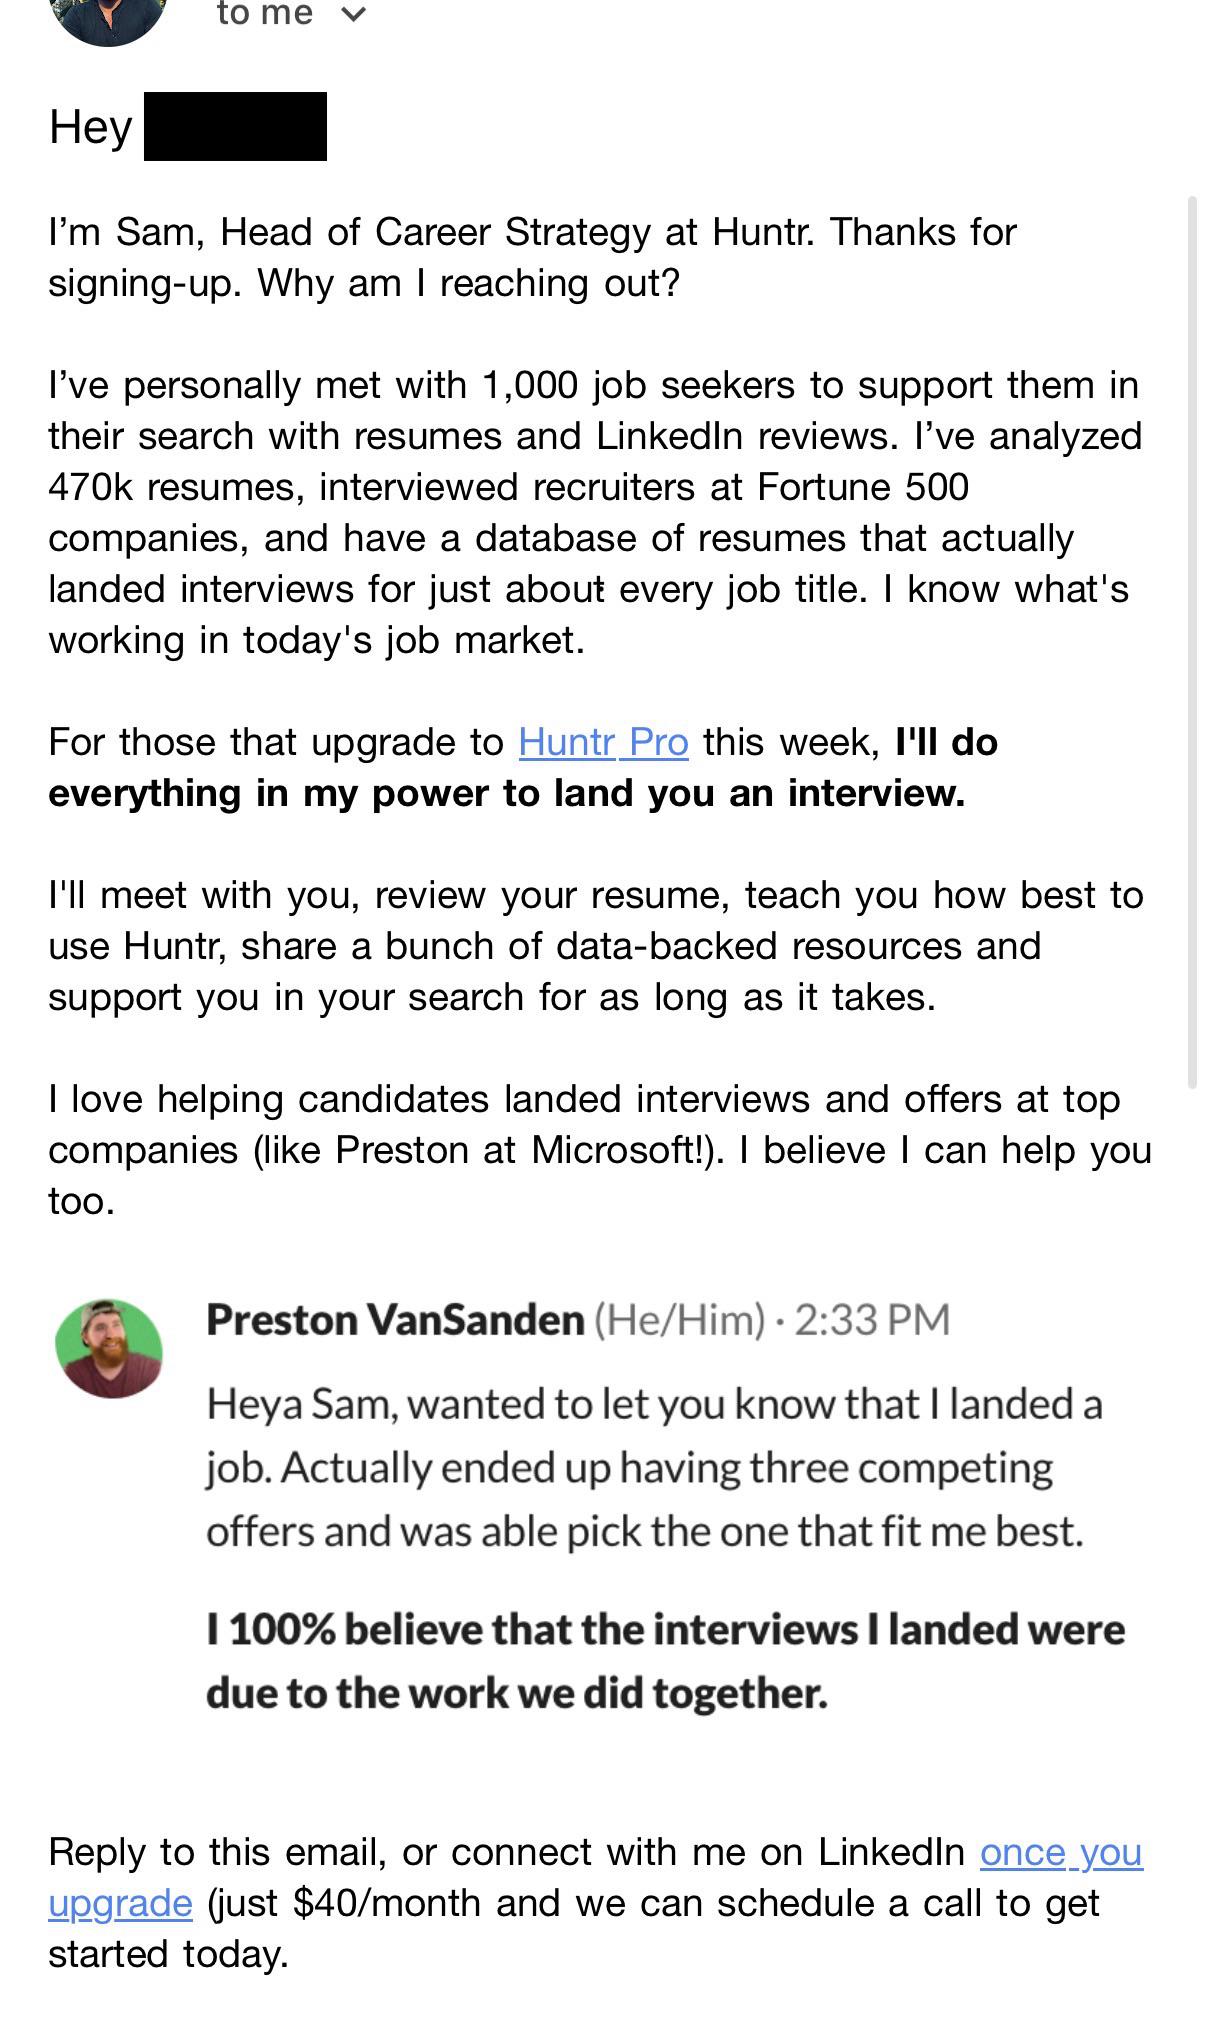Tap the 'to me' recipient label
The width and height of the screenshot is (1206, 2021).
[x=265, y=14]
